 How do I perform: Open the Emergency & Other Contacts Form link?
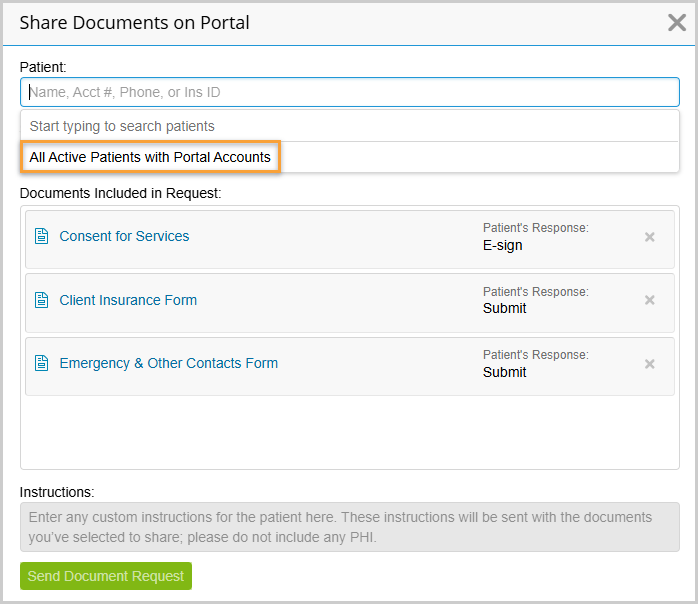pyautogui.click(x=168, y=363)
